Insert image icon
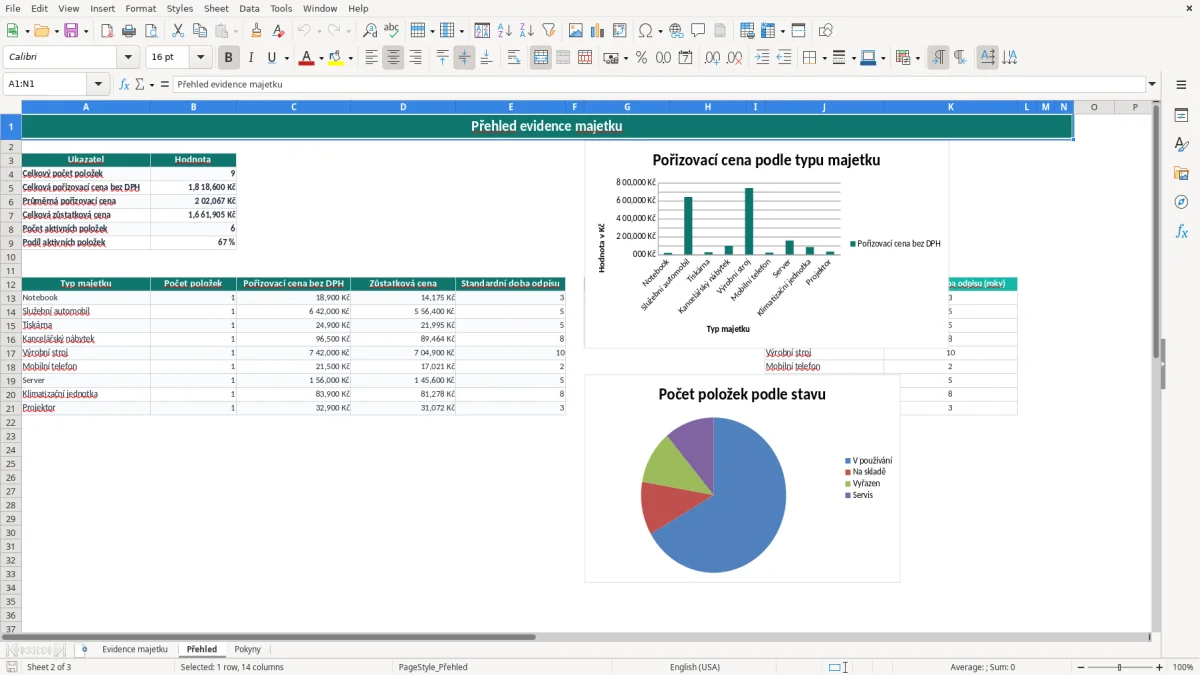1200x675 pixels. pyautogui.click(x=576, y=31)
